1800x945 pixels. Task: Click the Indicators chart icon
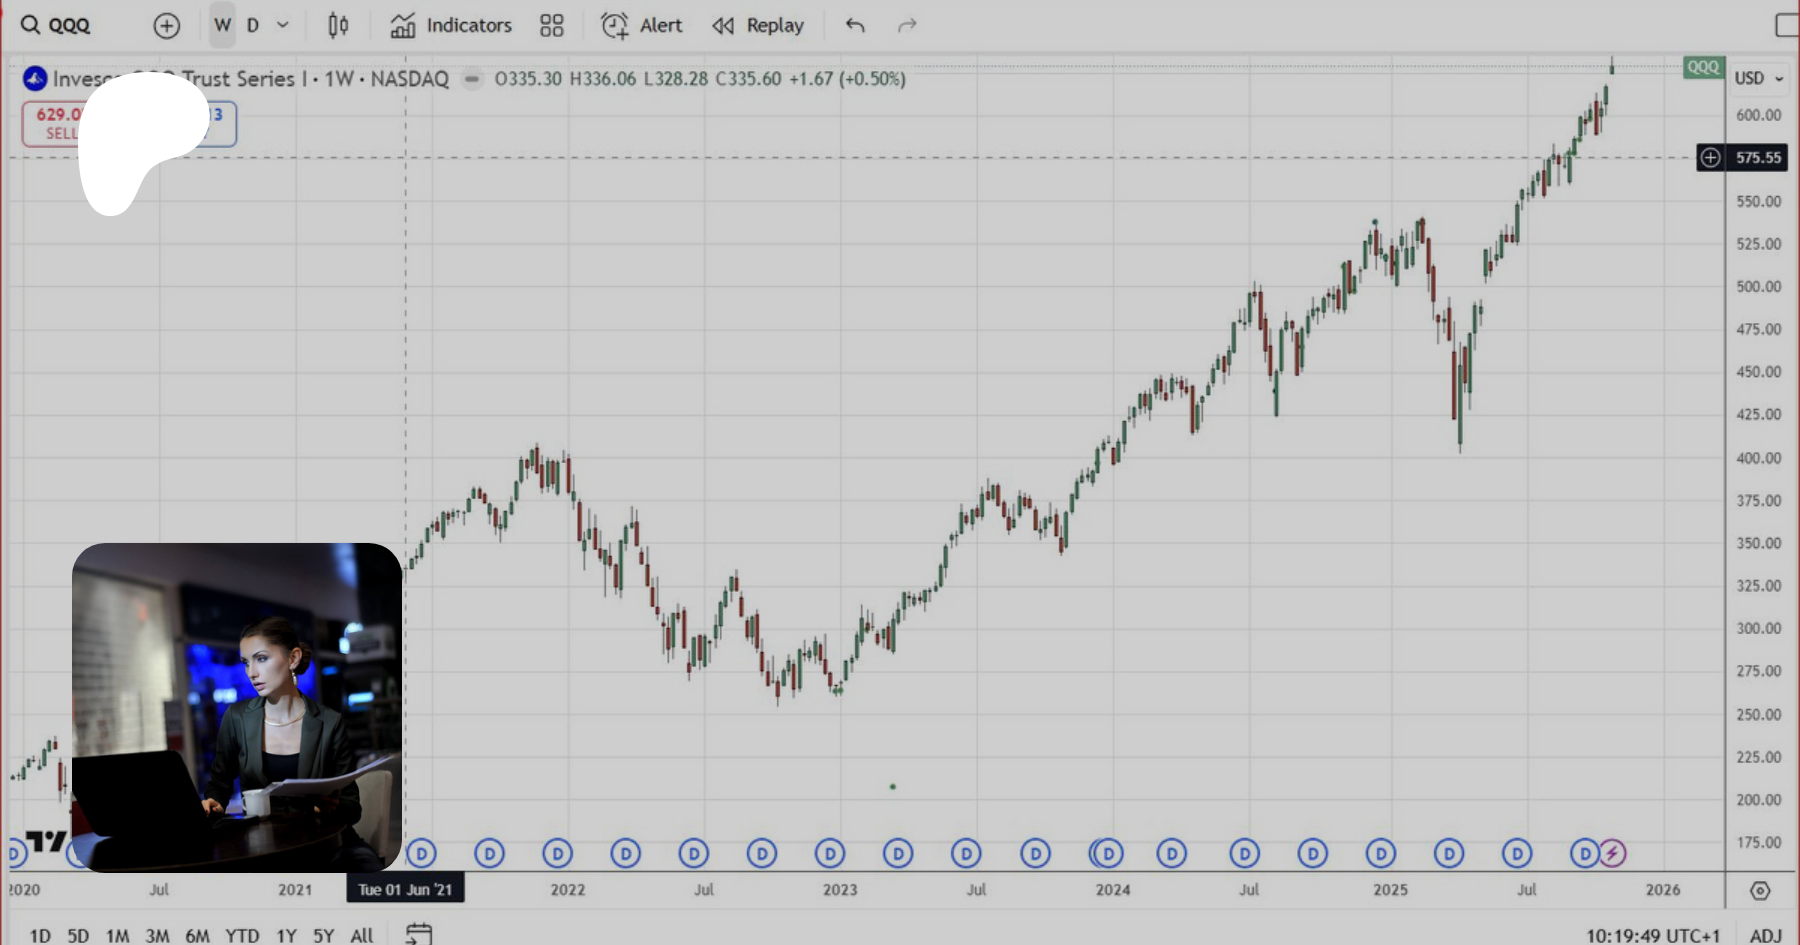403,26
